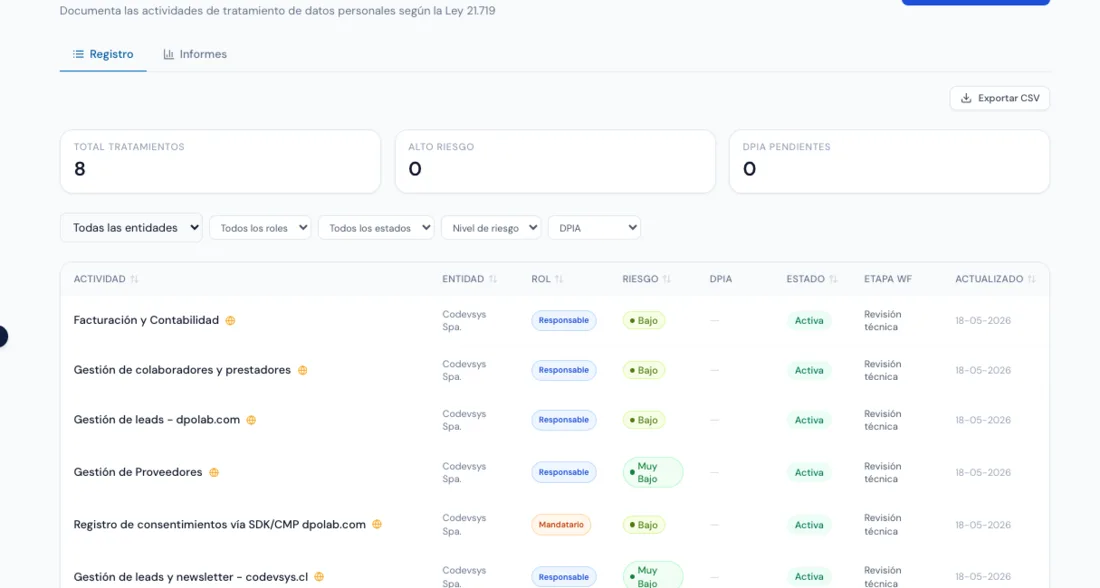Open the Todos los estados dropdown
The image size is (1100, 588).
point(376,228)
